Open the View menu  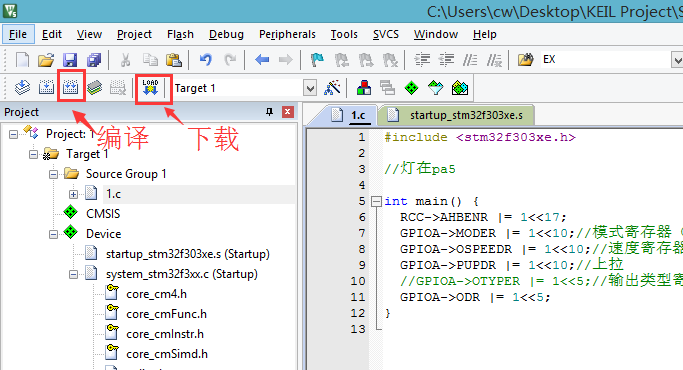pyautogui.click(x=89, y=34)
